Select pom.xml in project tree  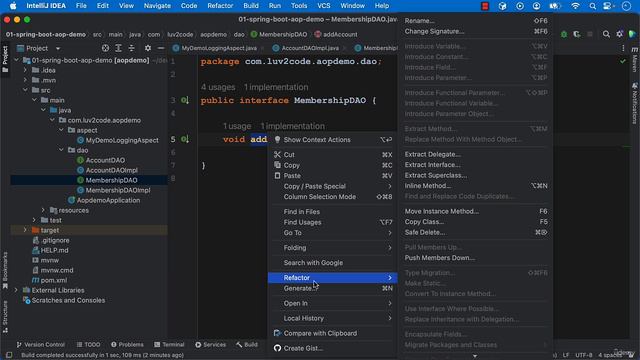(x=53, y=280)
